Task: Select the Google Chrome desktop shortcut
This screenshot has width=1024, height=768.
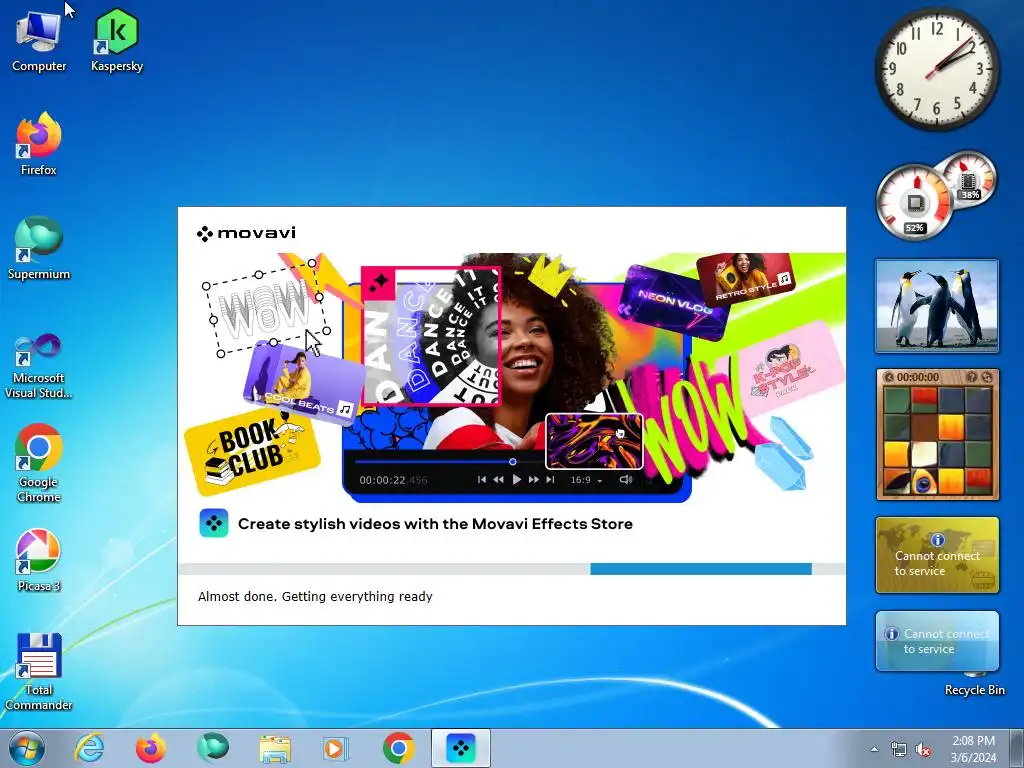Action: (39, 464)
